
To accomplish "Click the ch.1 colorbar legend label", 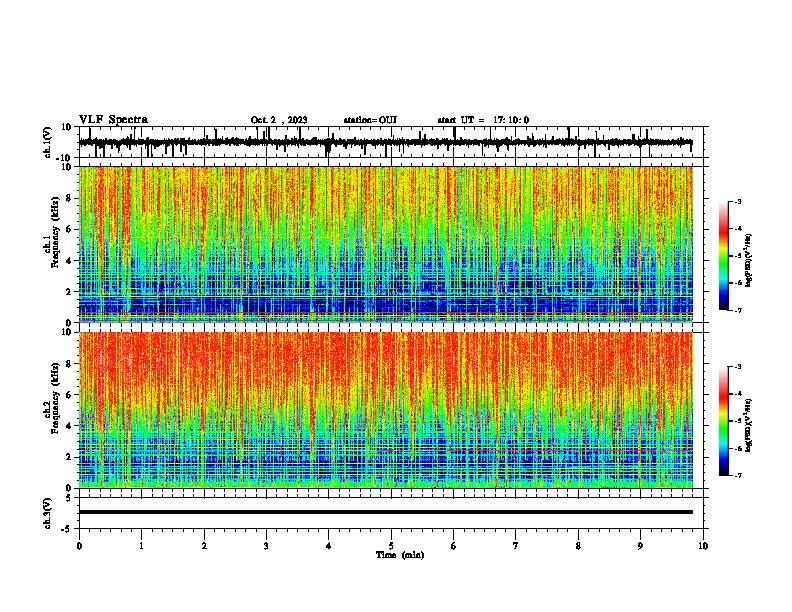I will tap(749, 260).
